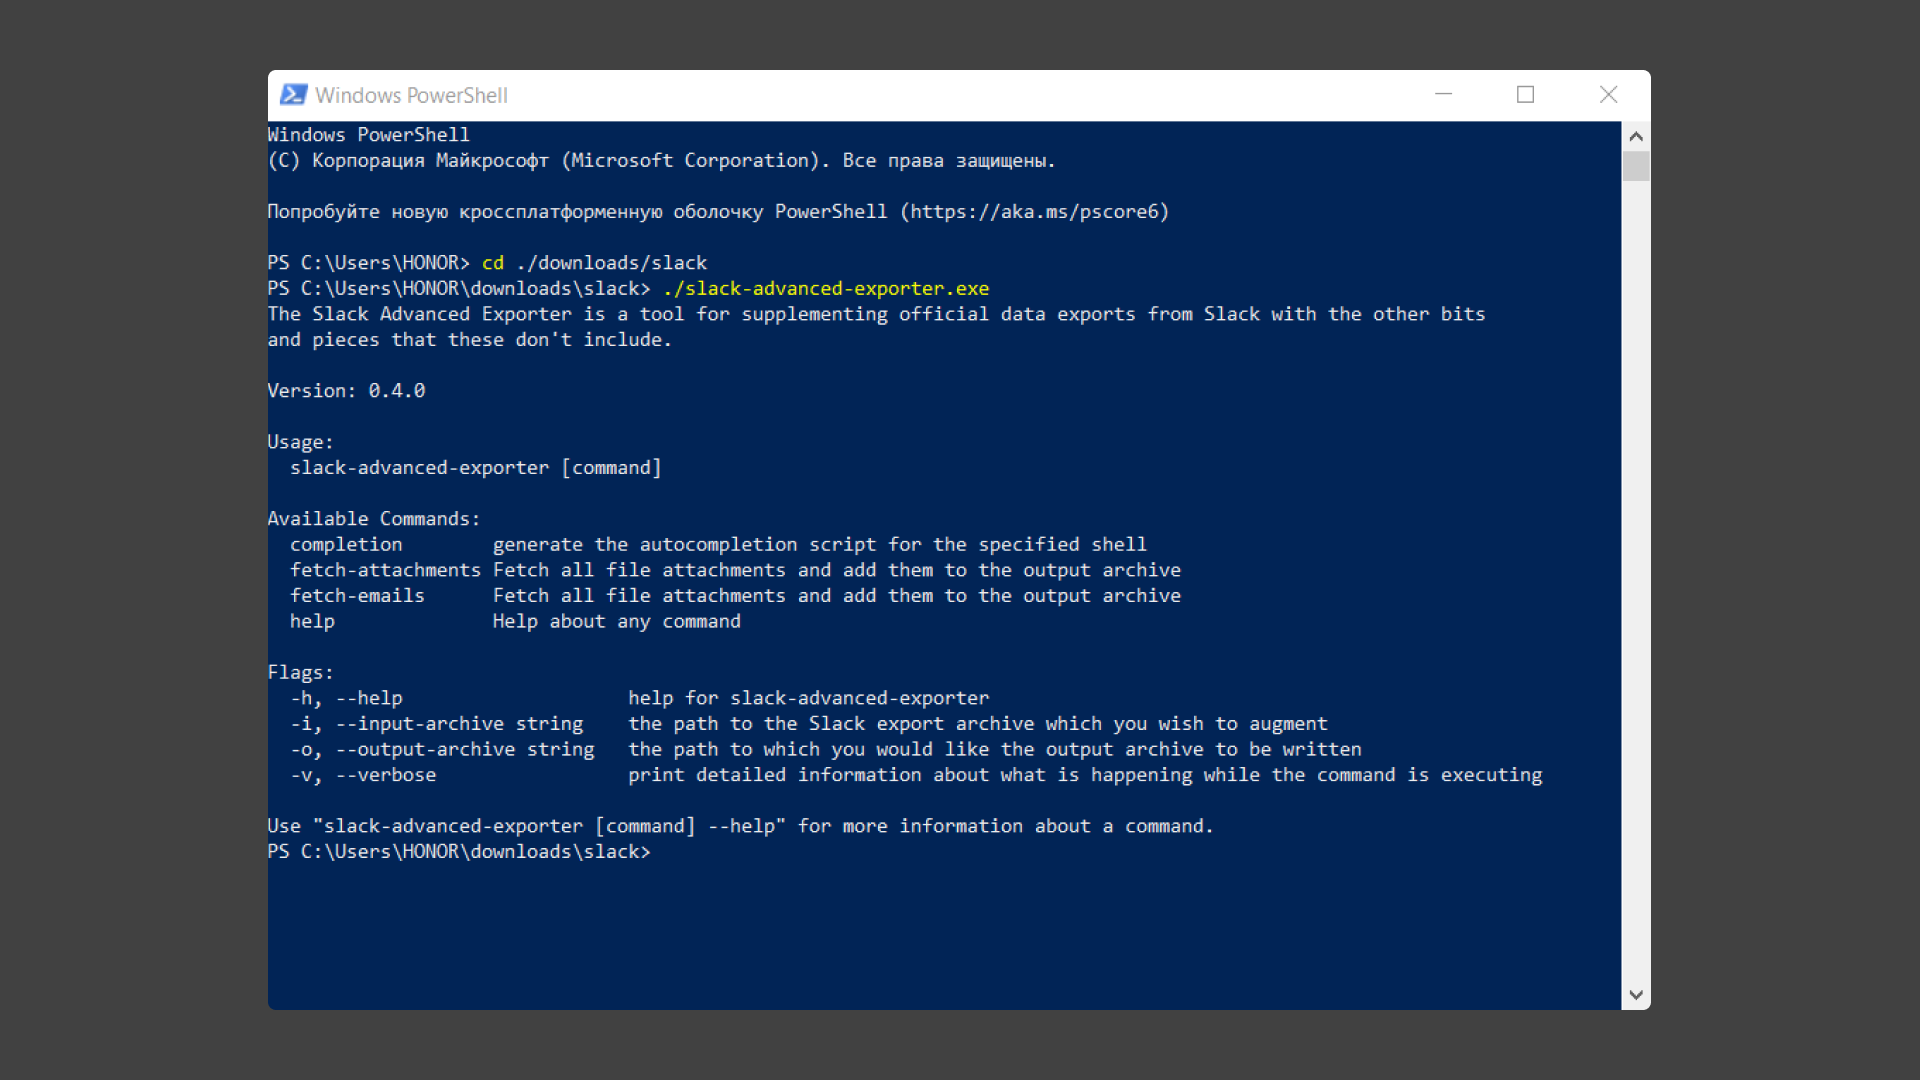Minimize the Windows PowerShell window
1920x1080 pixels.
[1443, 94]
